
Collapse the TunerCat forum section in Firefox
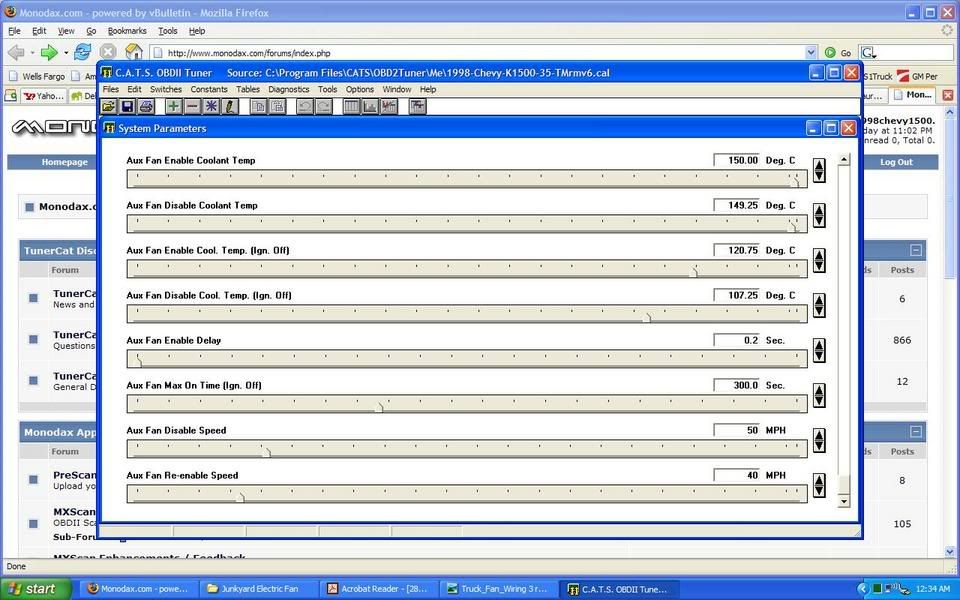point(916,250)
